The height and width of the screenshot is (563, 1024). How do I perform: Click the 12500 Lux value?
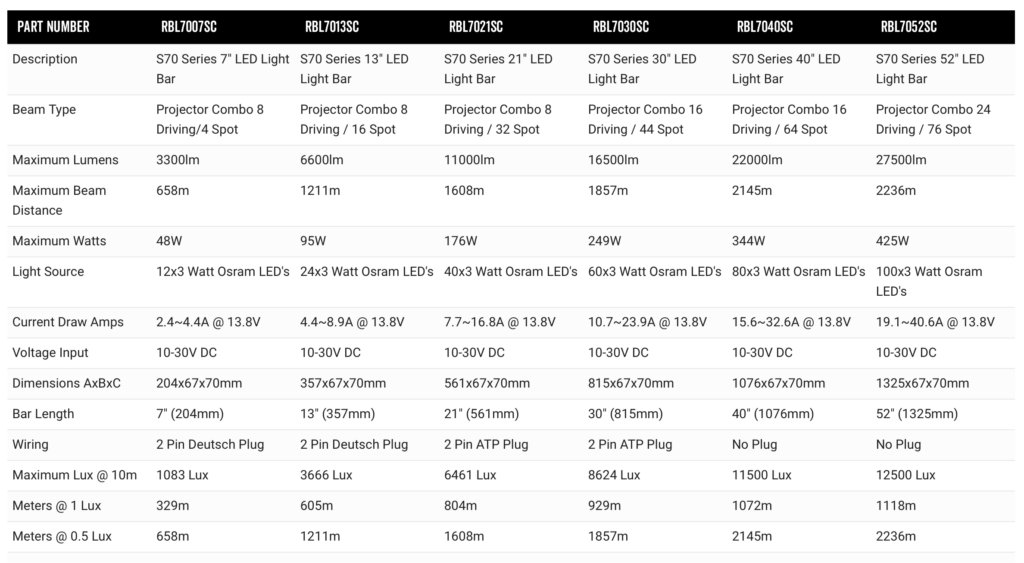pyautogui.click(x=905, y=475)
